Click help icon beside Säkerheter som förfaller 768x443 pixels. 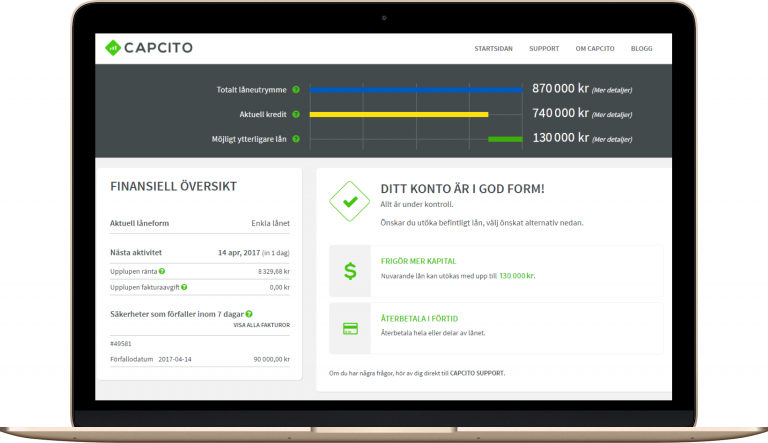pos(249,314)
